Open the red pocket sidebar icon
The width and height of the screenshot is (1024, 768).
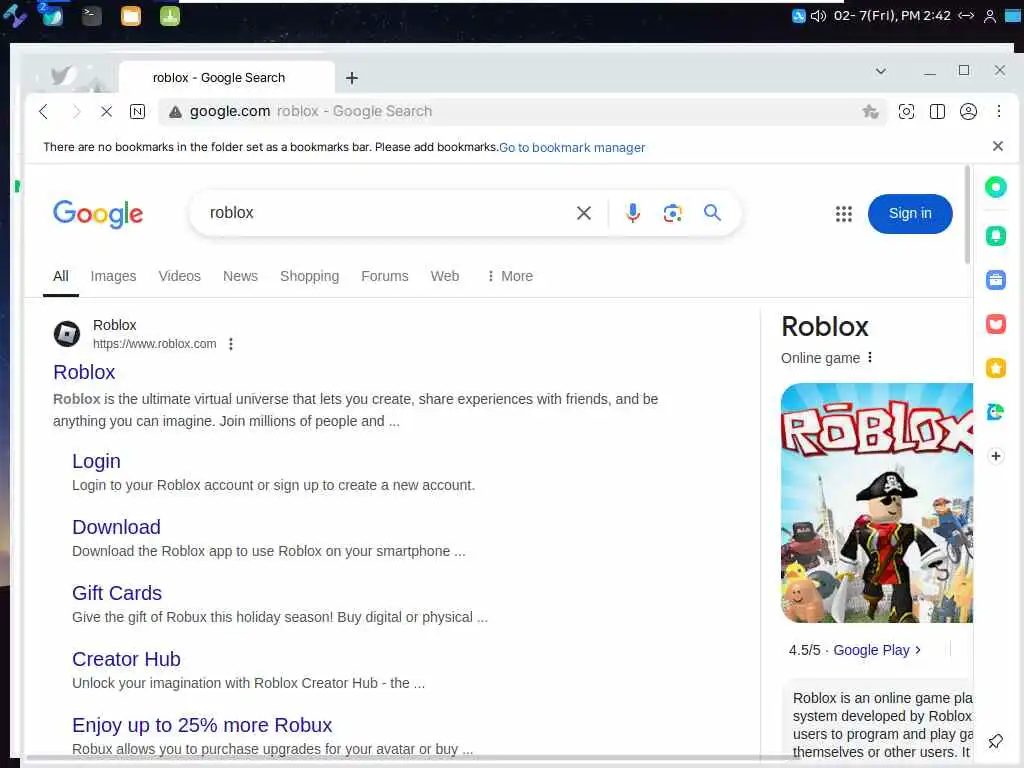(995, 324)
